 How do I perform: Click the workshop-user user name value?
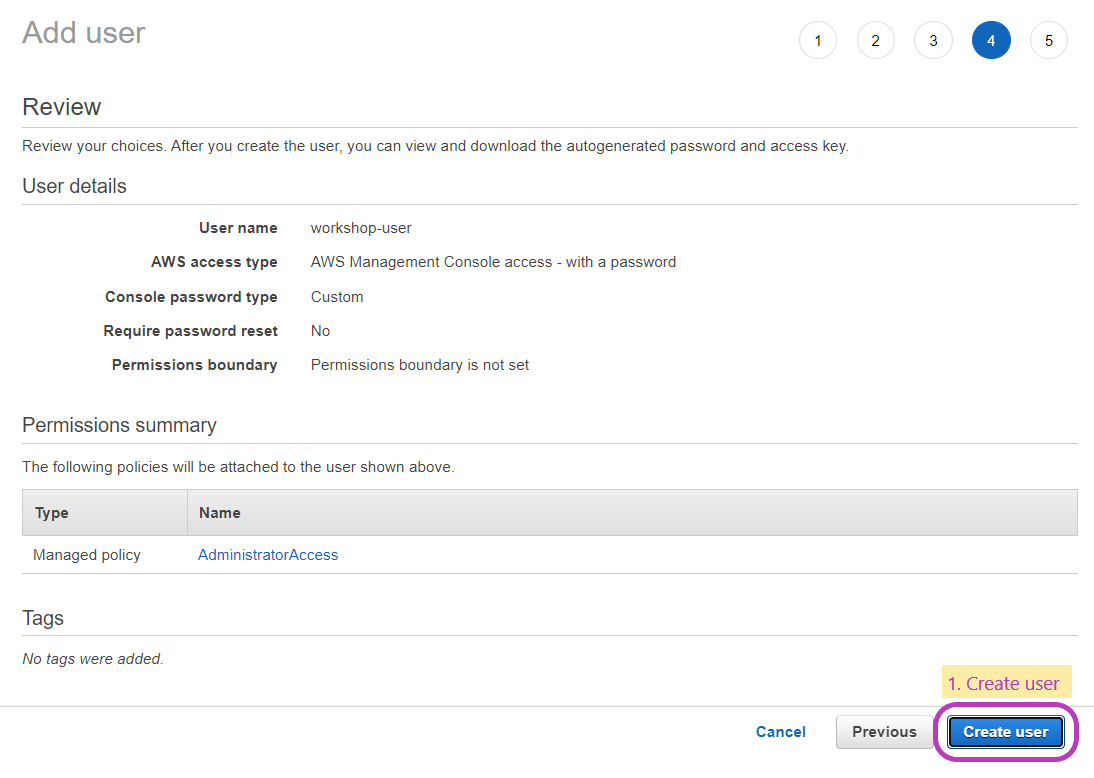point(361,227)
